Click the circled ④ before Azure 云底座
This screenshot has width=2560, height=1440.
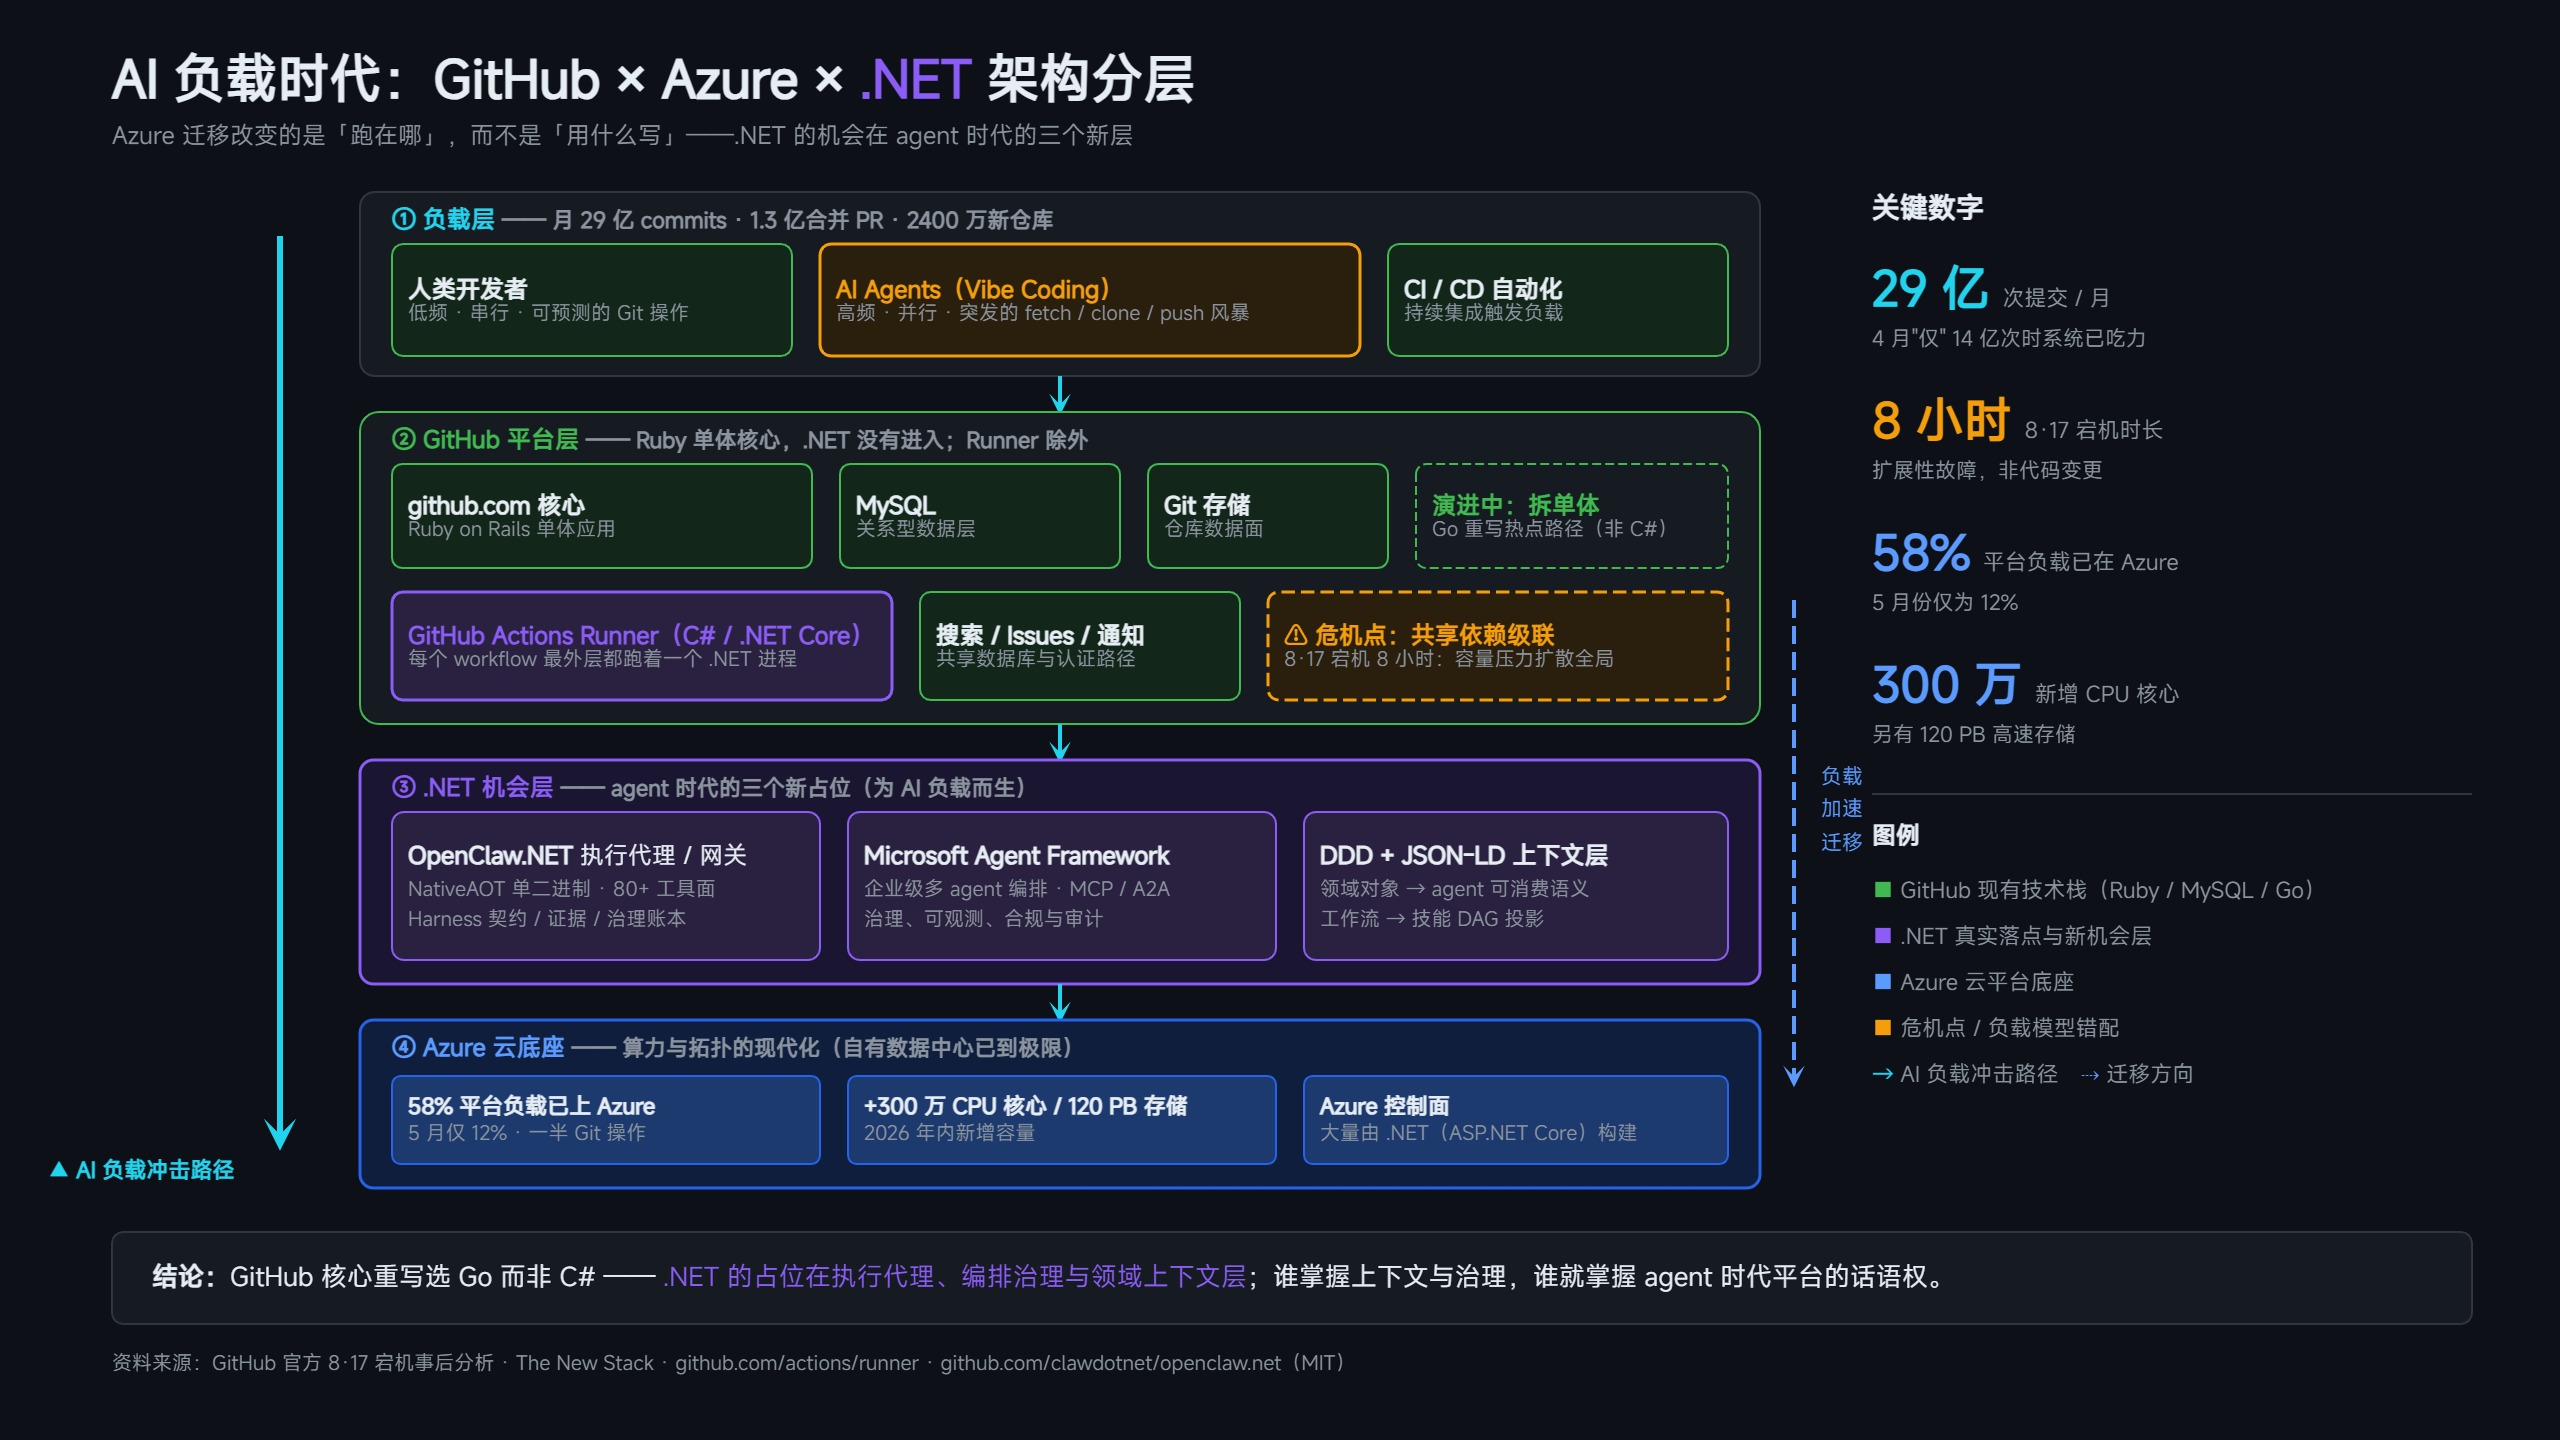403,1047
